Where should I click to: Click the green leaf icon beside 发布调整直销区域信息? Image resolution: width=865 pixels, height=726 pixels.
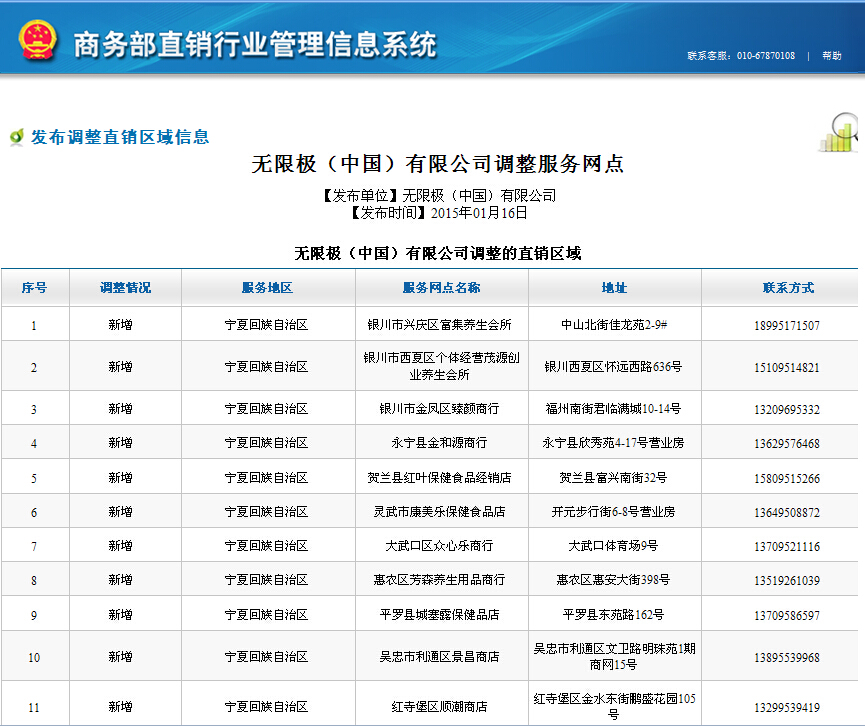[x=16, y=137]
